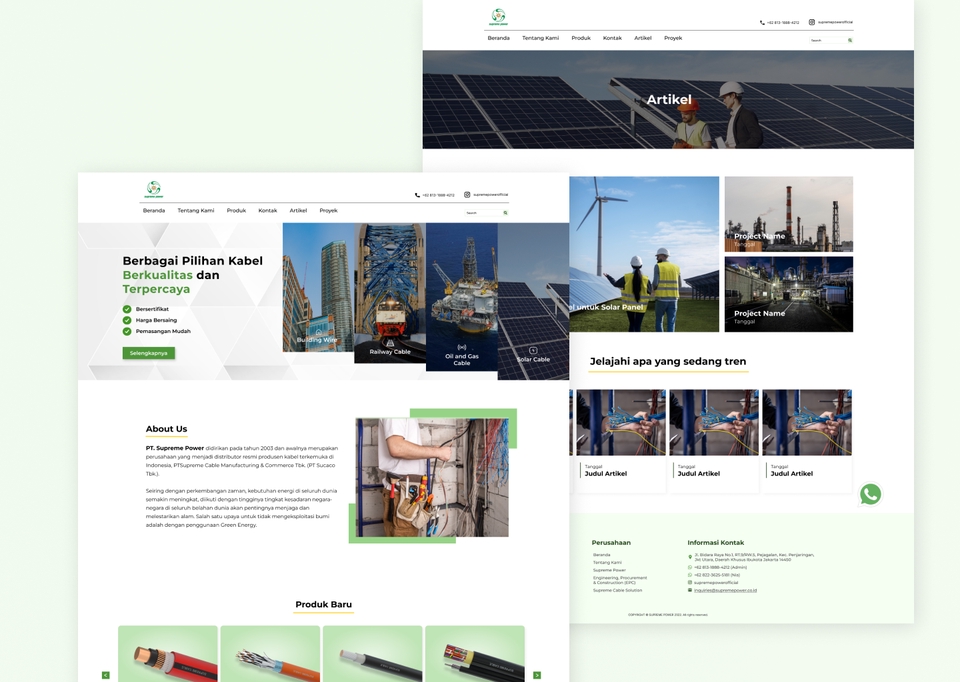This screenshot has height=682, width=960.
Task: Open Artikel in the homepage navigation
Action: 298,211
